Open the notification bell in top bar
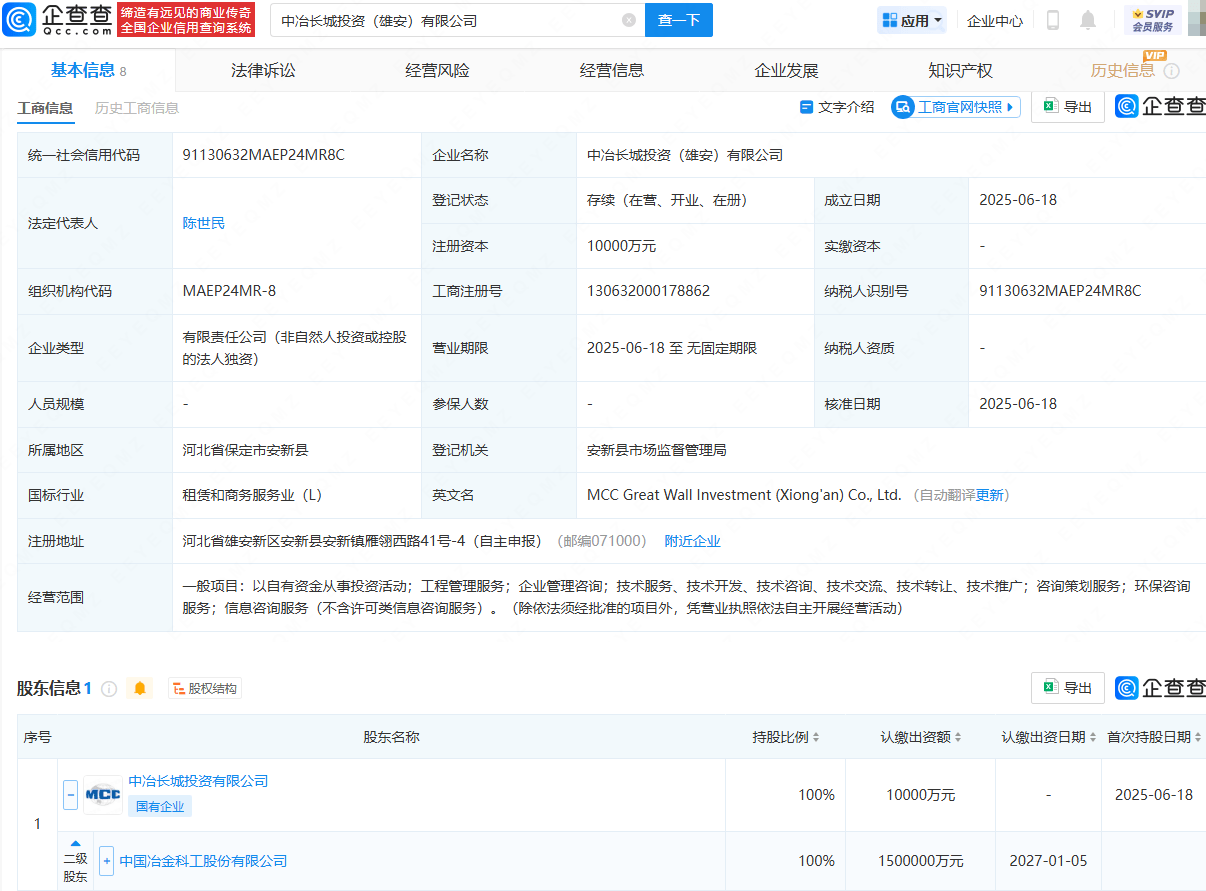Image resolution: width=1206 pixels, height=891 pixels. point(1088,19)
